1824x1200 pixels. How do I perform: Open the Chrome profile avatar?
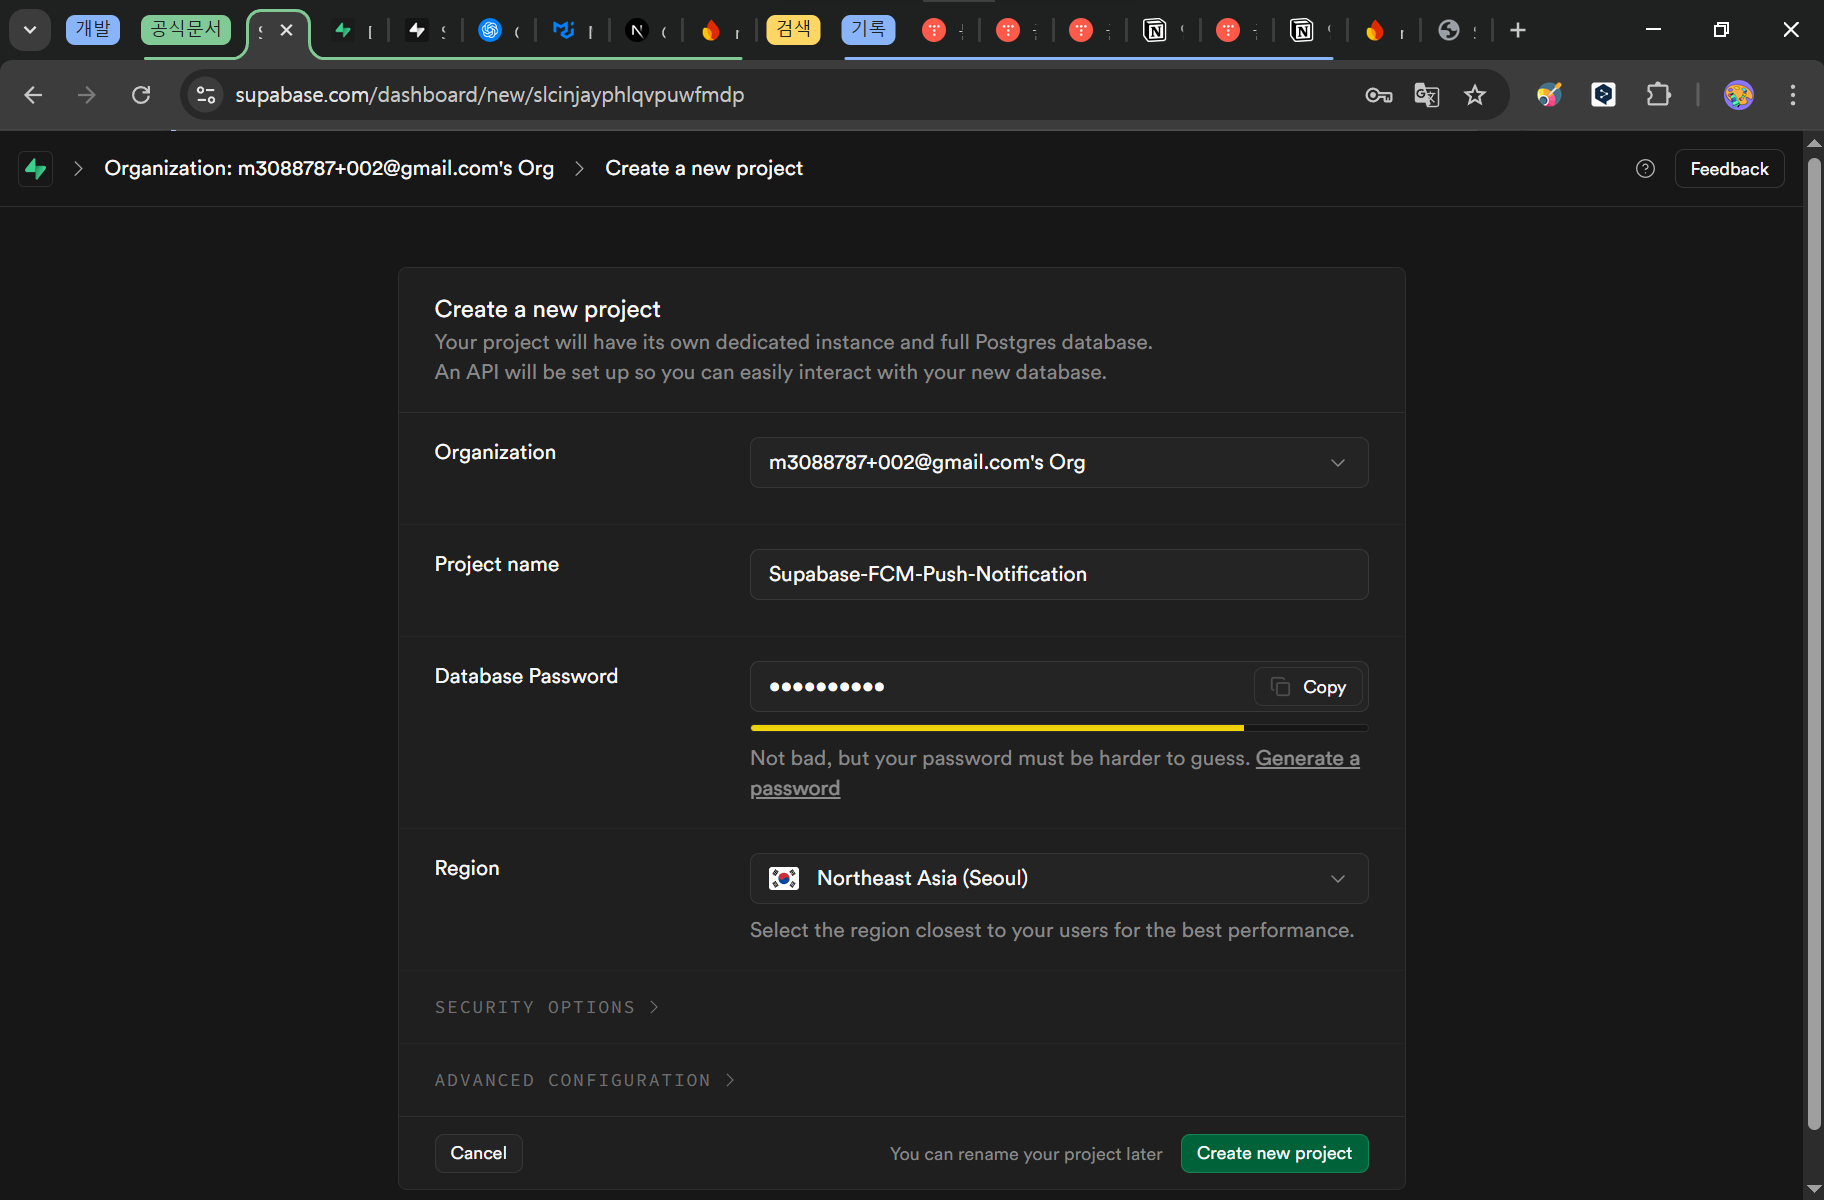tap(1739, 95)
